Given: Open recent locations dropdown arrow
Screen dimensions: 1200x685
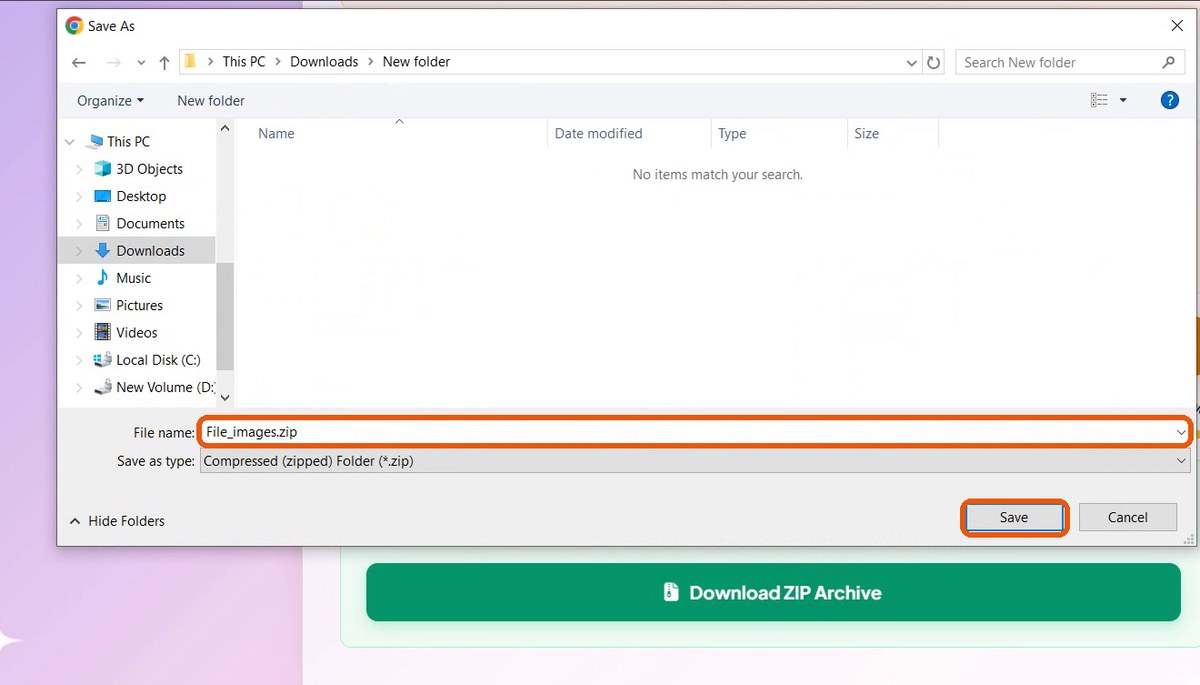Looking at the screenshot, I should (x=141, y=63).
